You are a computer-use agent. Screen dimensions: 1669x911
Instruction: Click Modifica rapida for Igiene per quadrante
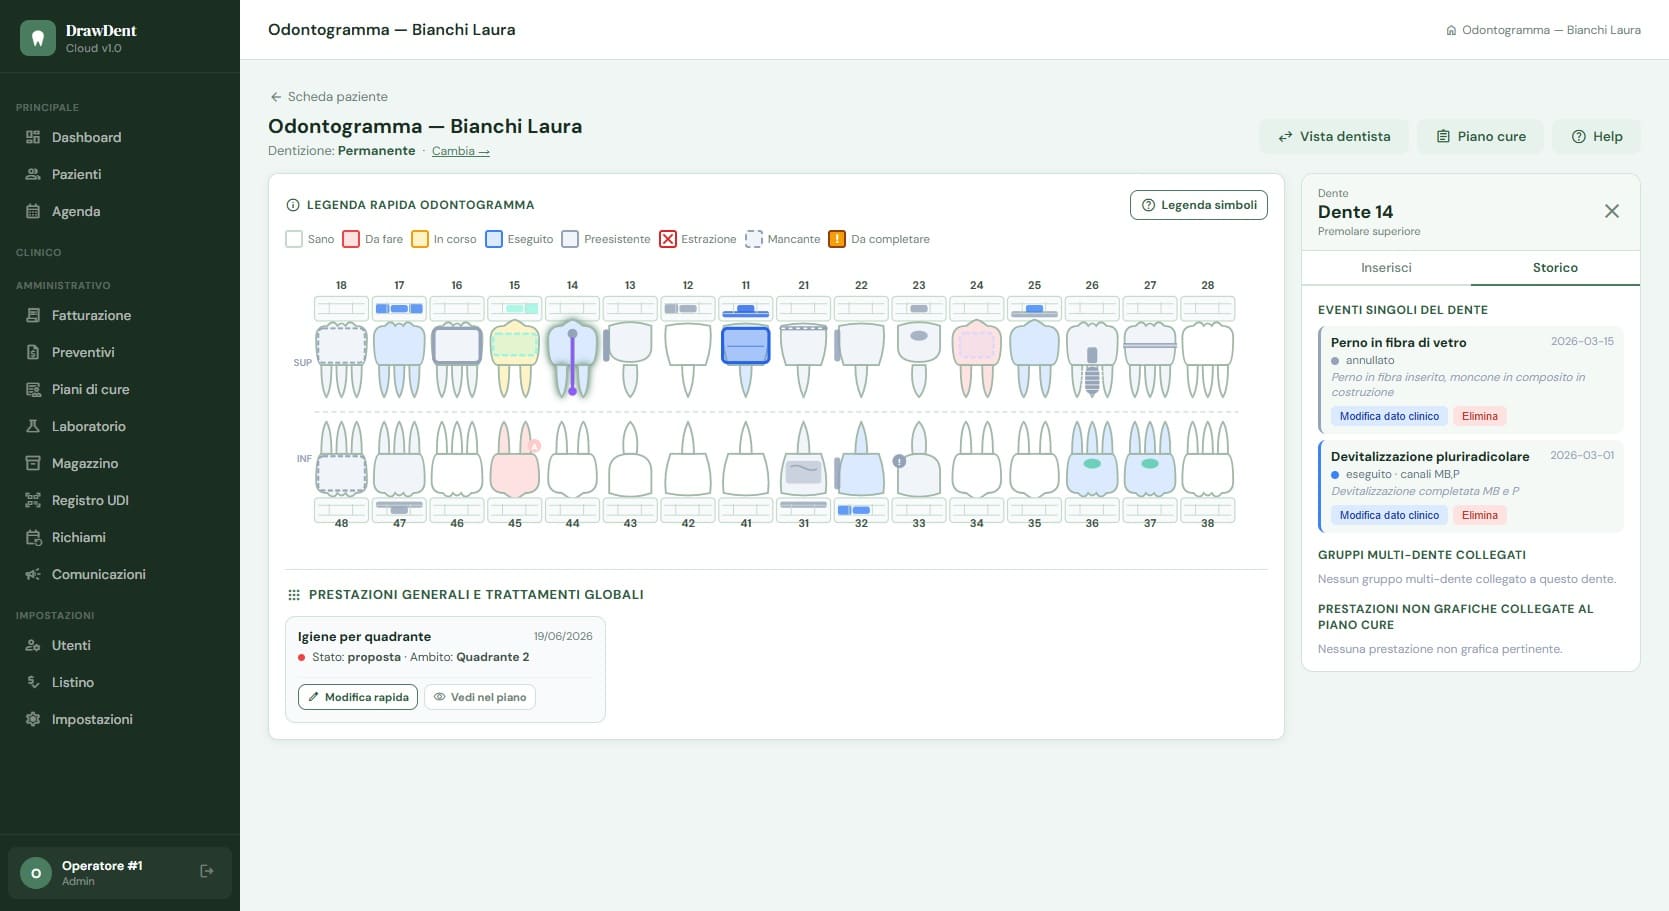(x=358, y=697)
